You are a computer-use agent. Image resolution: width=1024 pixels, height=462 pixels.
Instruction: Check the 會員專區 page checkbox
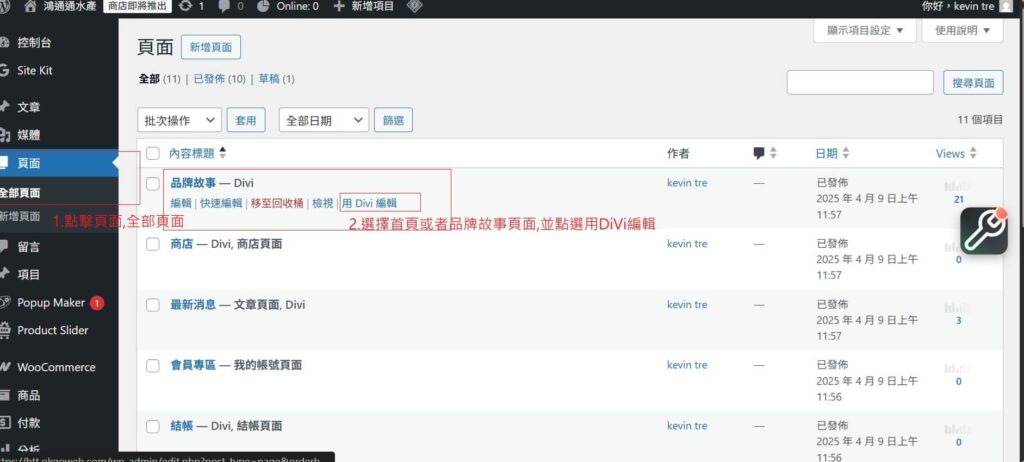pyautogui.click(x=153, y=366)
